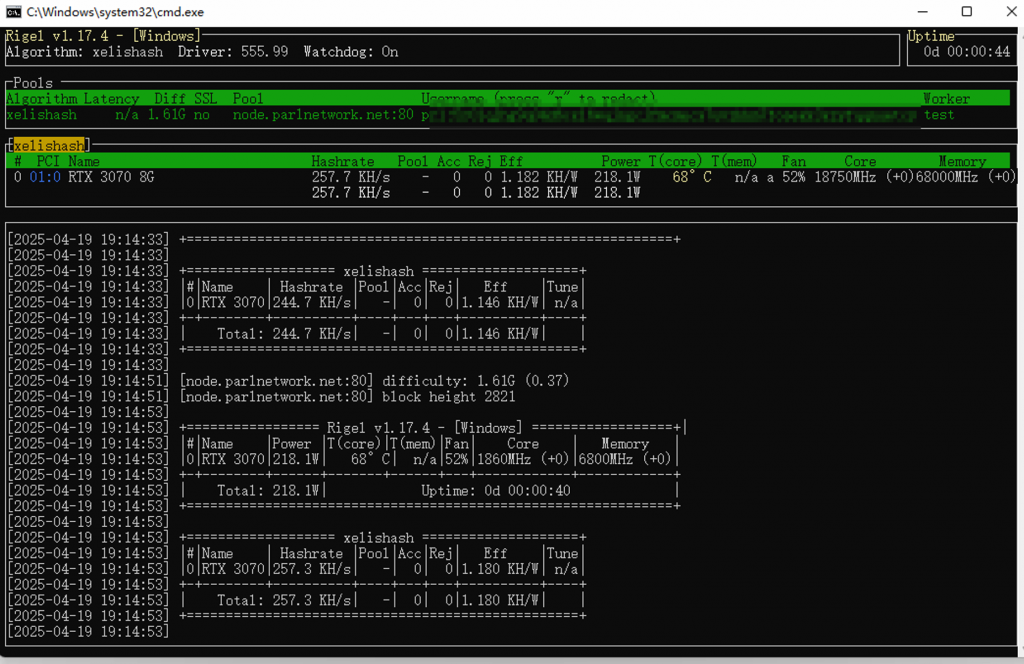Click "1.182 KH/W" in the RTX 3070 8G row

pos(539,177)
